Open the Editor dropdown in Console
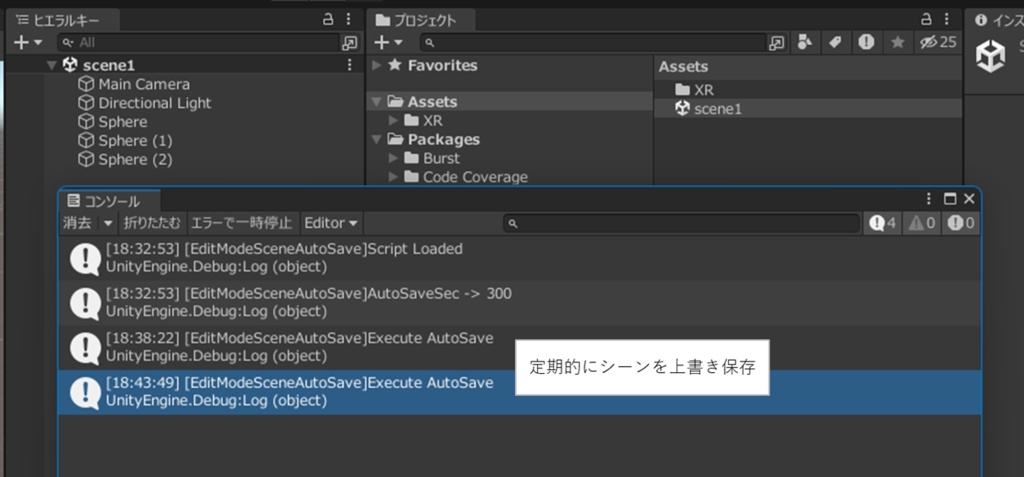Image resolution: width=1024 pixels, height=477 pixels. coord(331,223)
